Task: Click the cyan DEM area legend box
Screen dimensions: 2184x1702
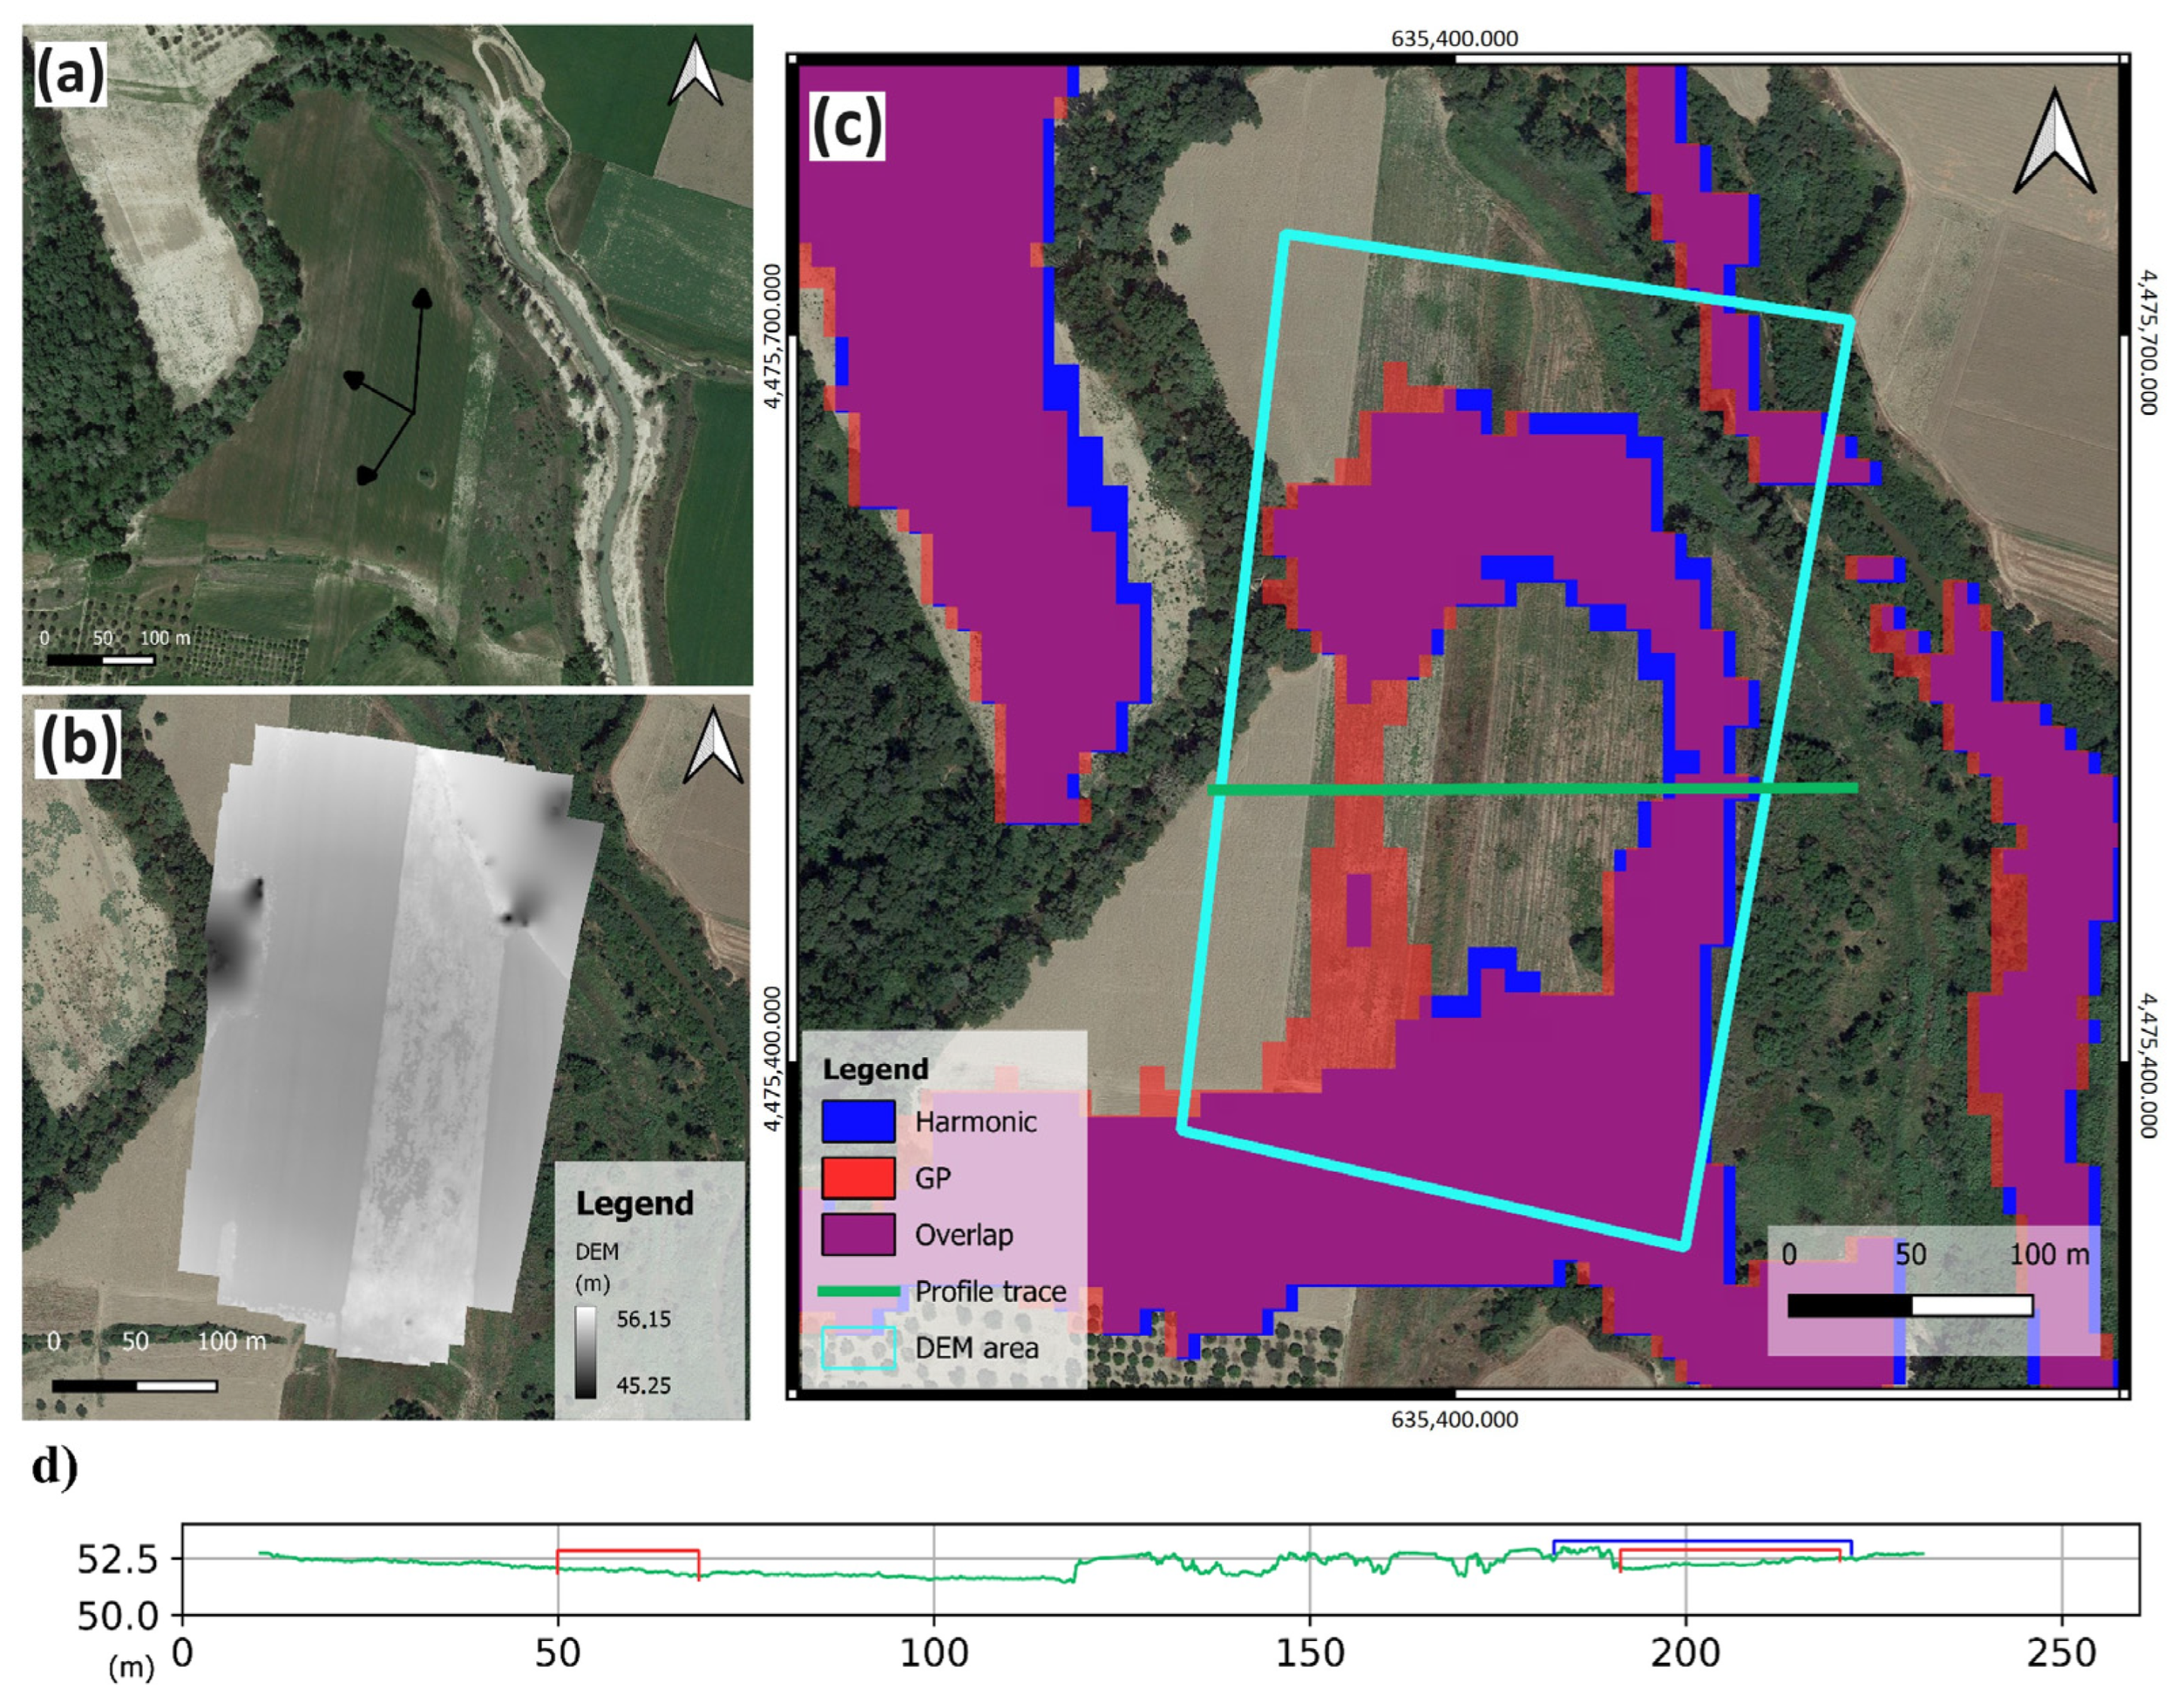Action: tap(858, 1348)
